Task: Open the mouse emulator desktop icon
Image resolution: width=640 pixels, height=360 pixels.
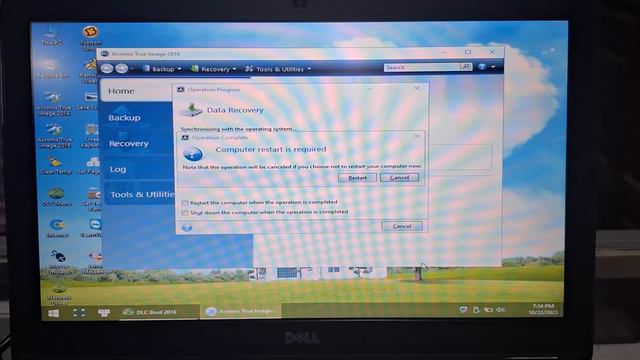Action: pyautogui.click(x=59, y=262)
